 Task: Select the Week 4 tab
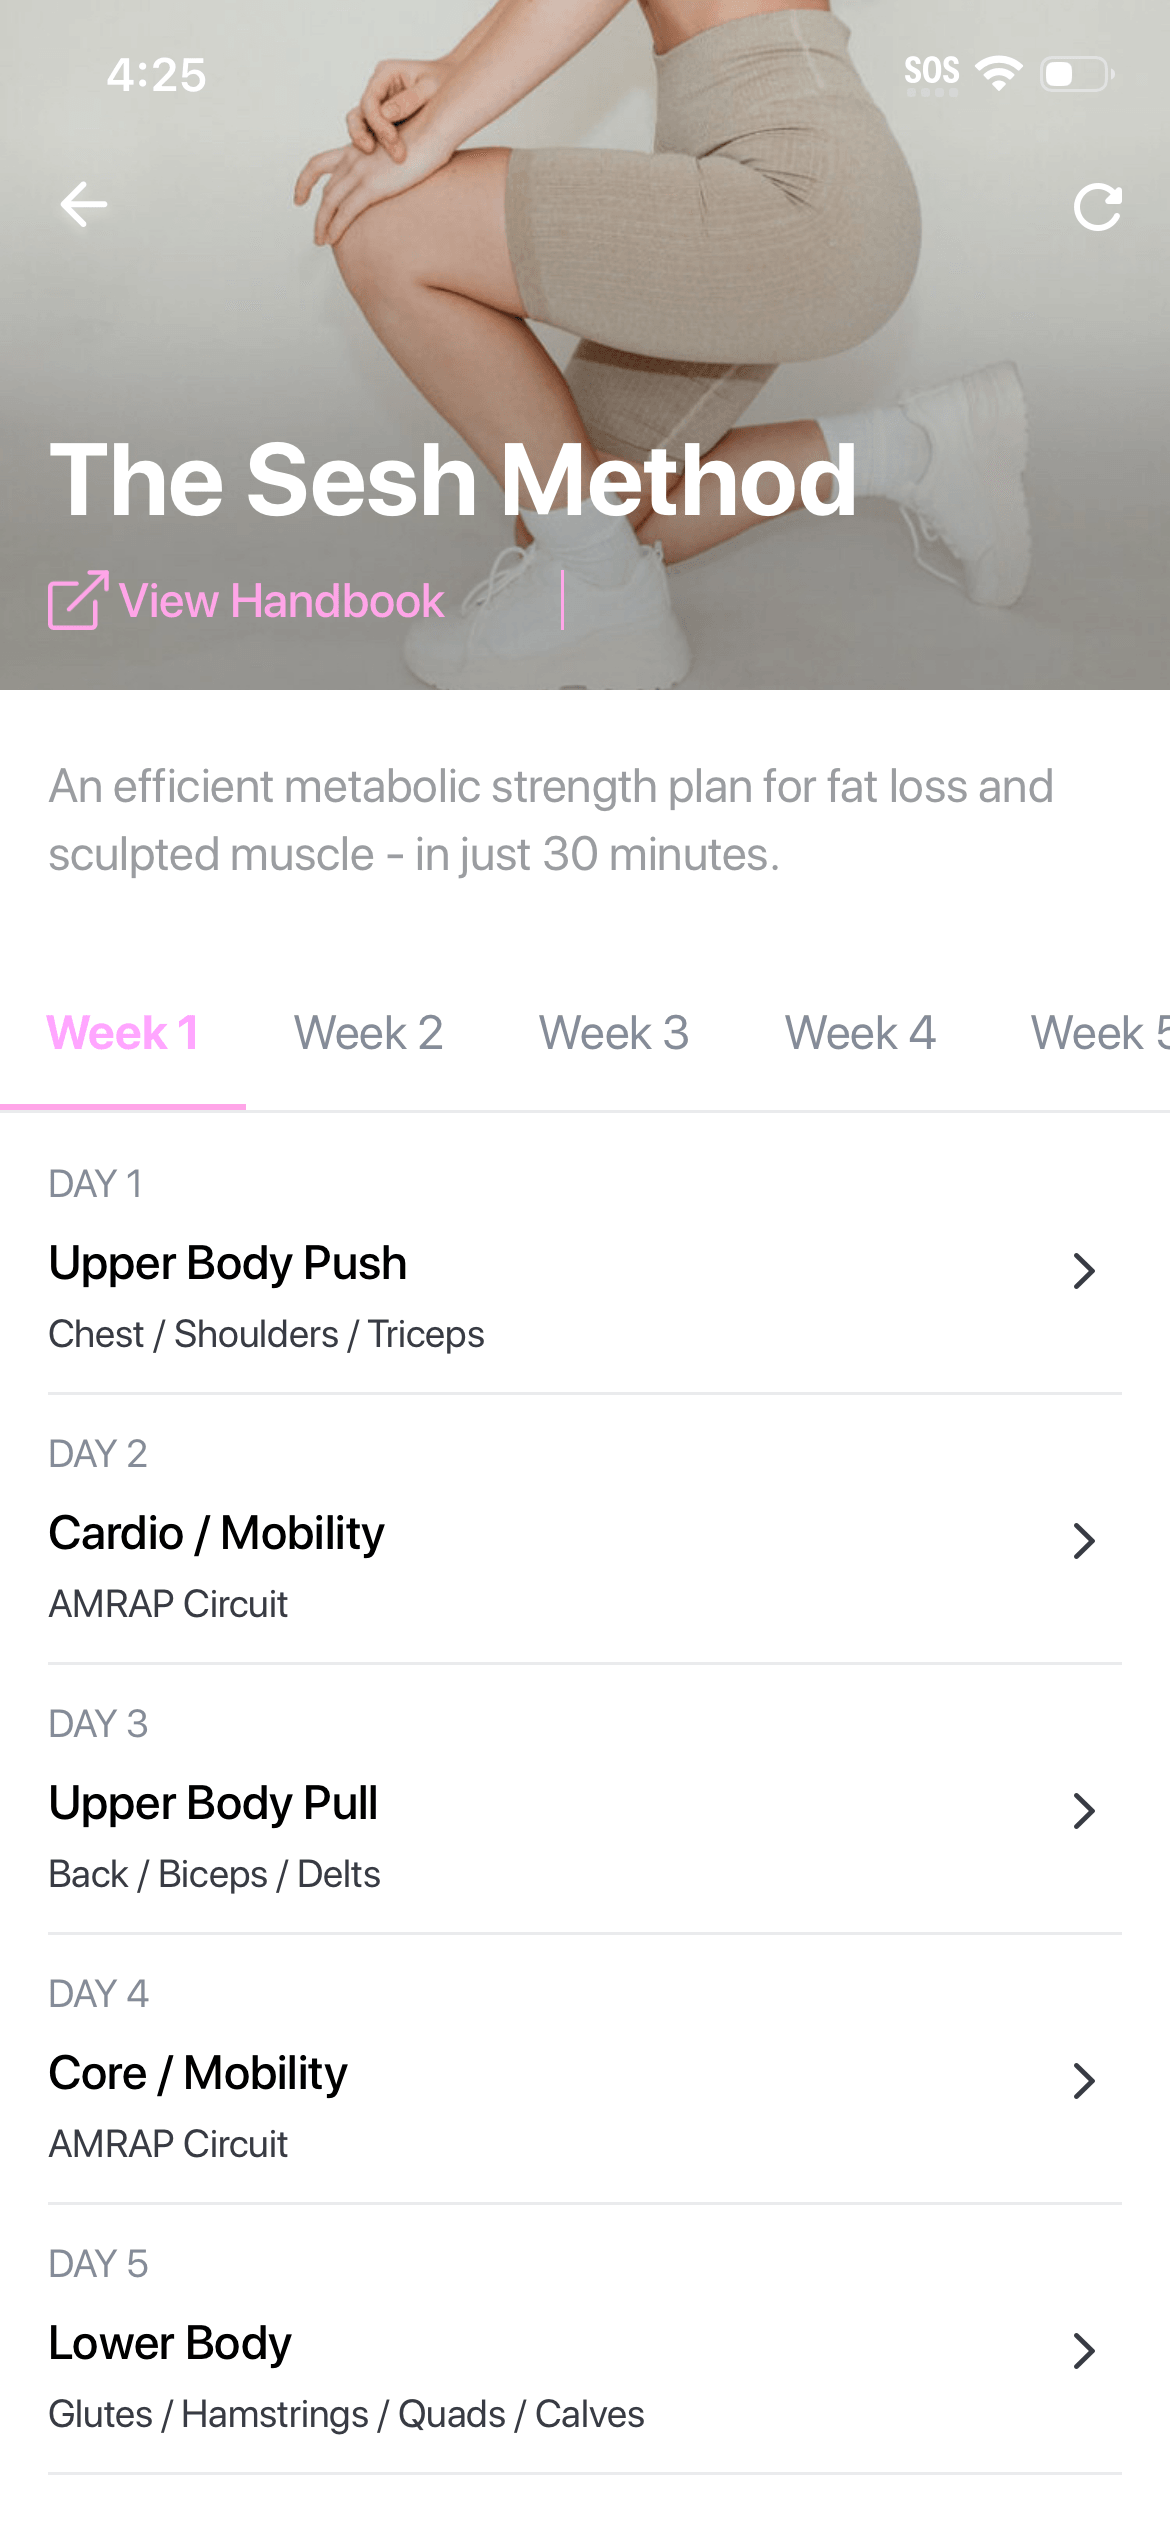860,1033
